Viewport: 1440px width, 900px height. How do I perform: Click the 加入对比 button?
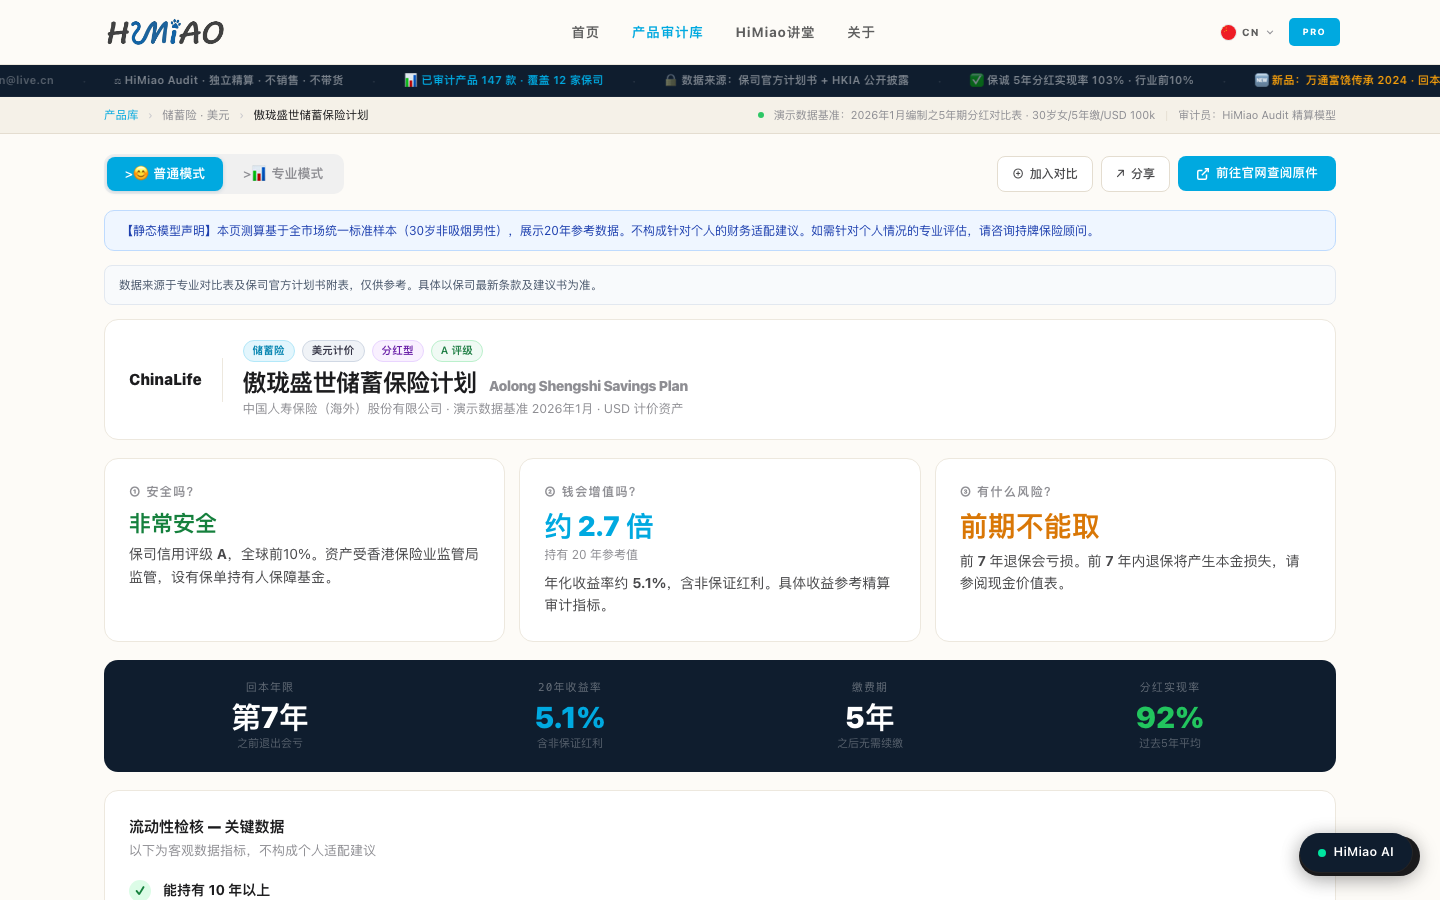[x=1045, y=174]
